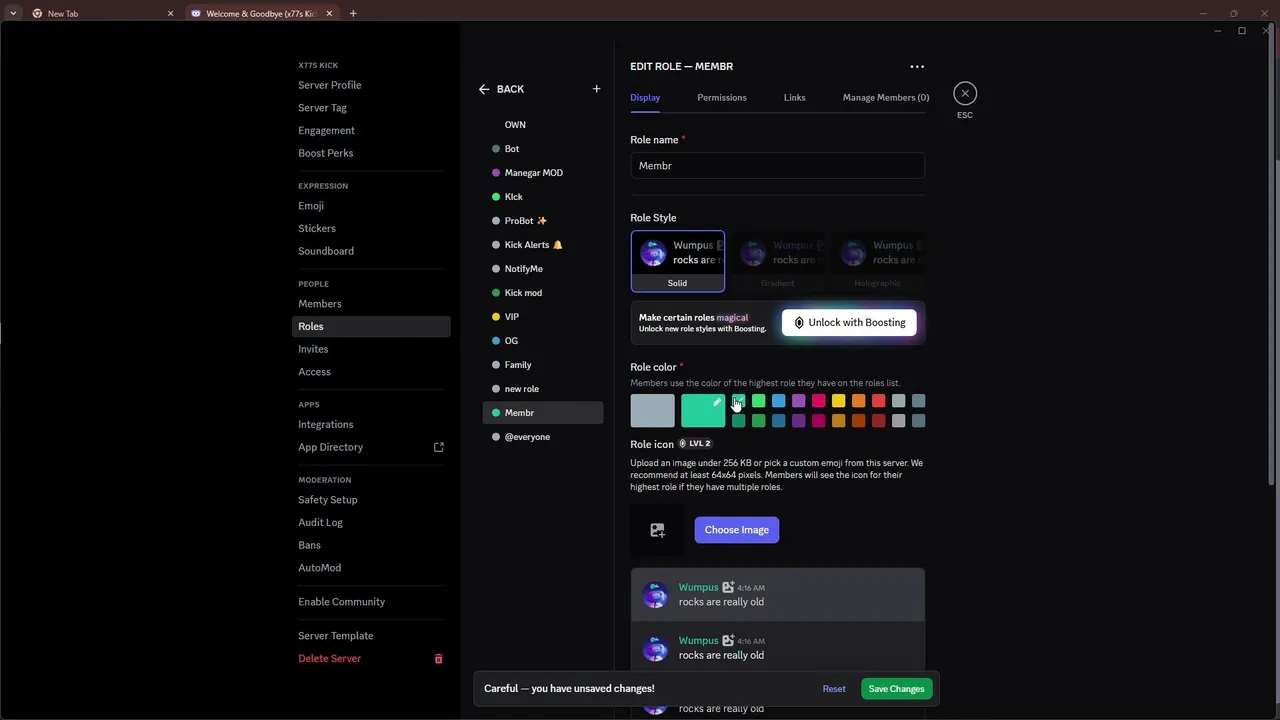The width and height of the screenshot is (1280, 720).
Task: Reset the unsaved changes
Action: [x=834, y=689]
